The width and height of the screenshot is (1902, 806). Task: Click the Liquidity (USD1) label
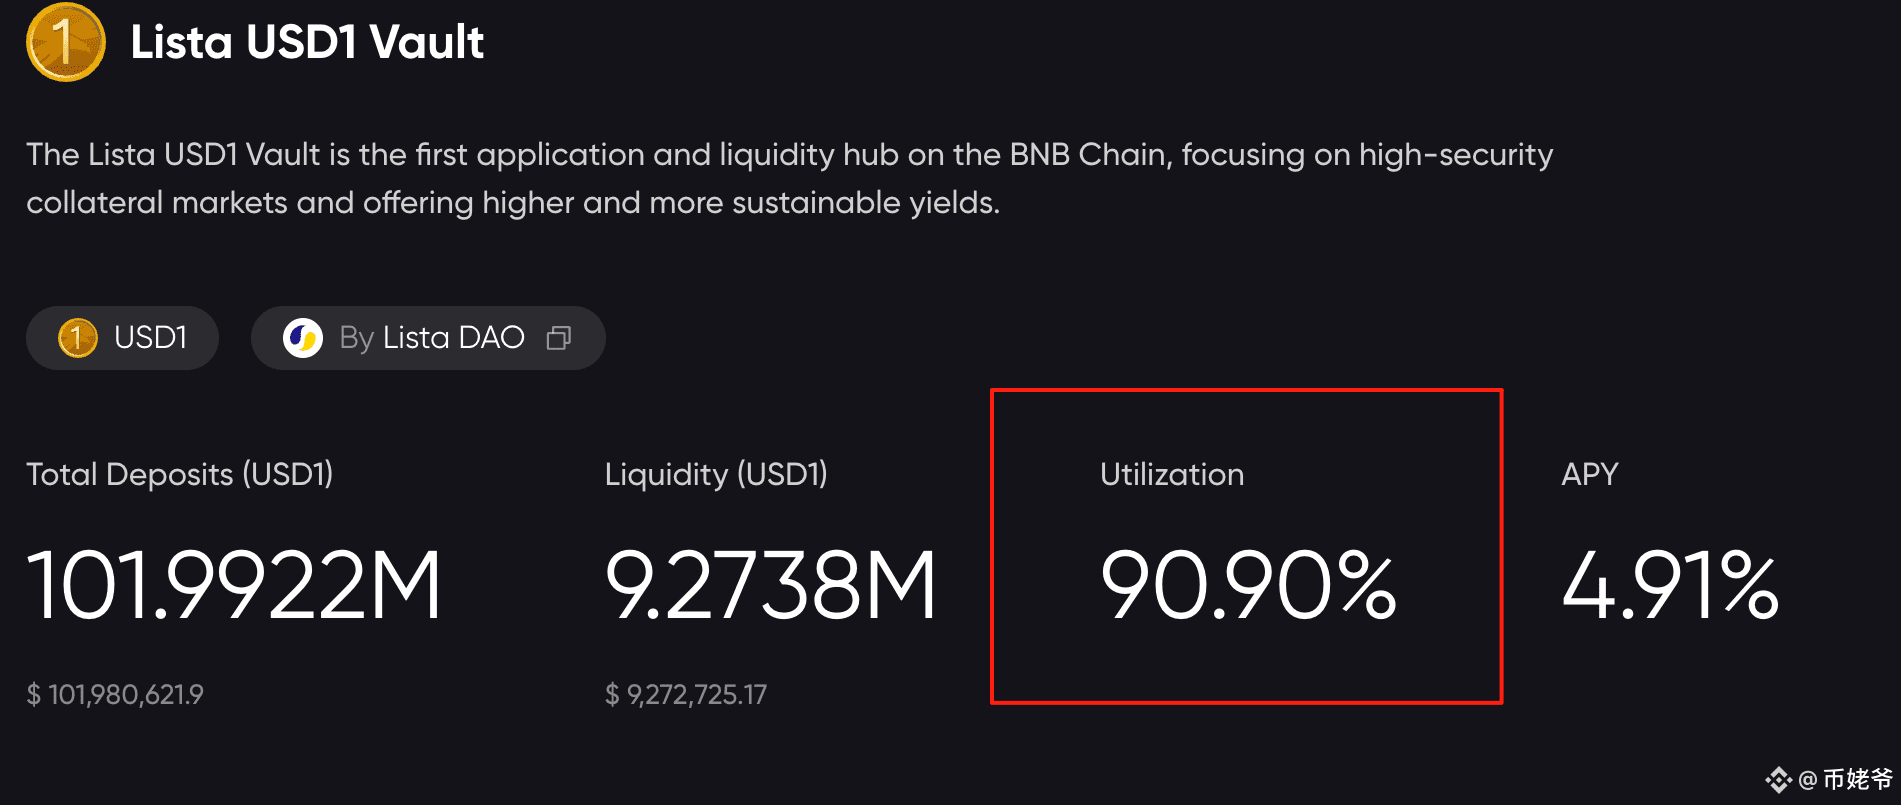716,474
